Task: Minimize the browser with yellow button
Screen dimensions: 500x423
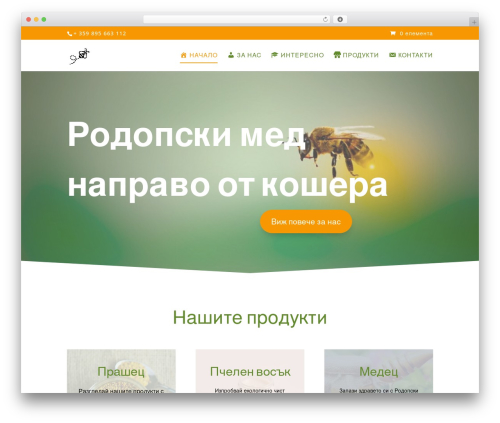Action: coord(36,20)
